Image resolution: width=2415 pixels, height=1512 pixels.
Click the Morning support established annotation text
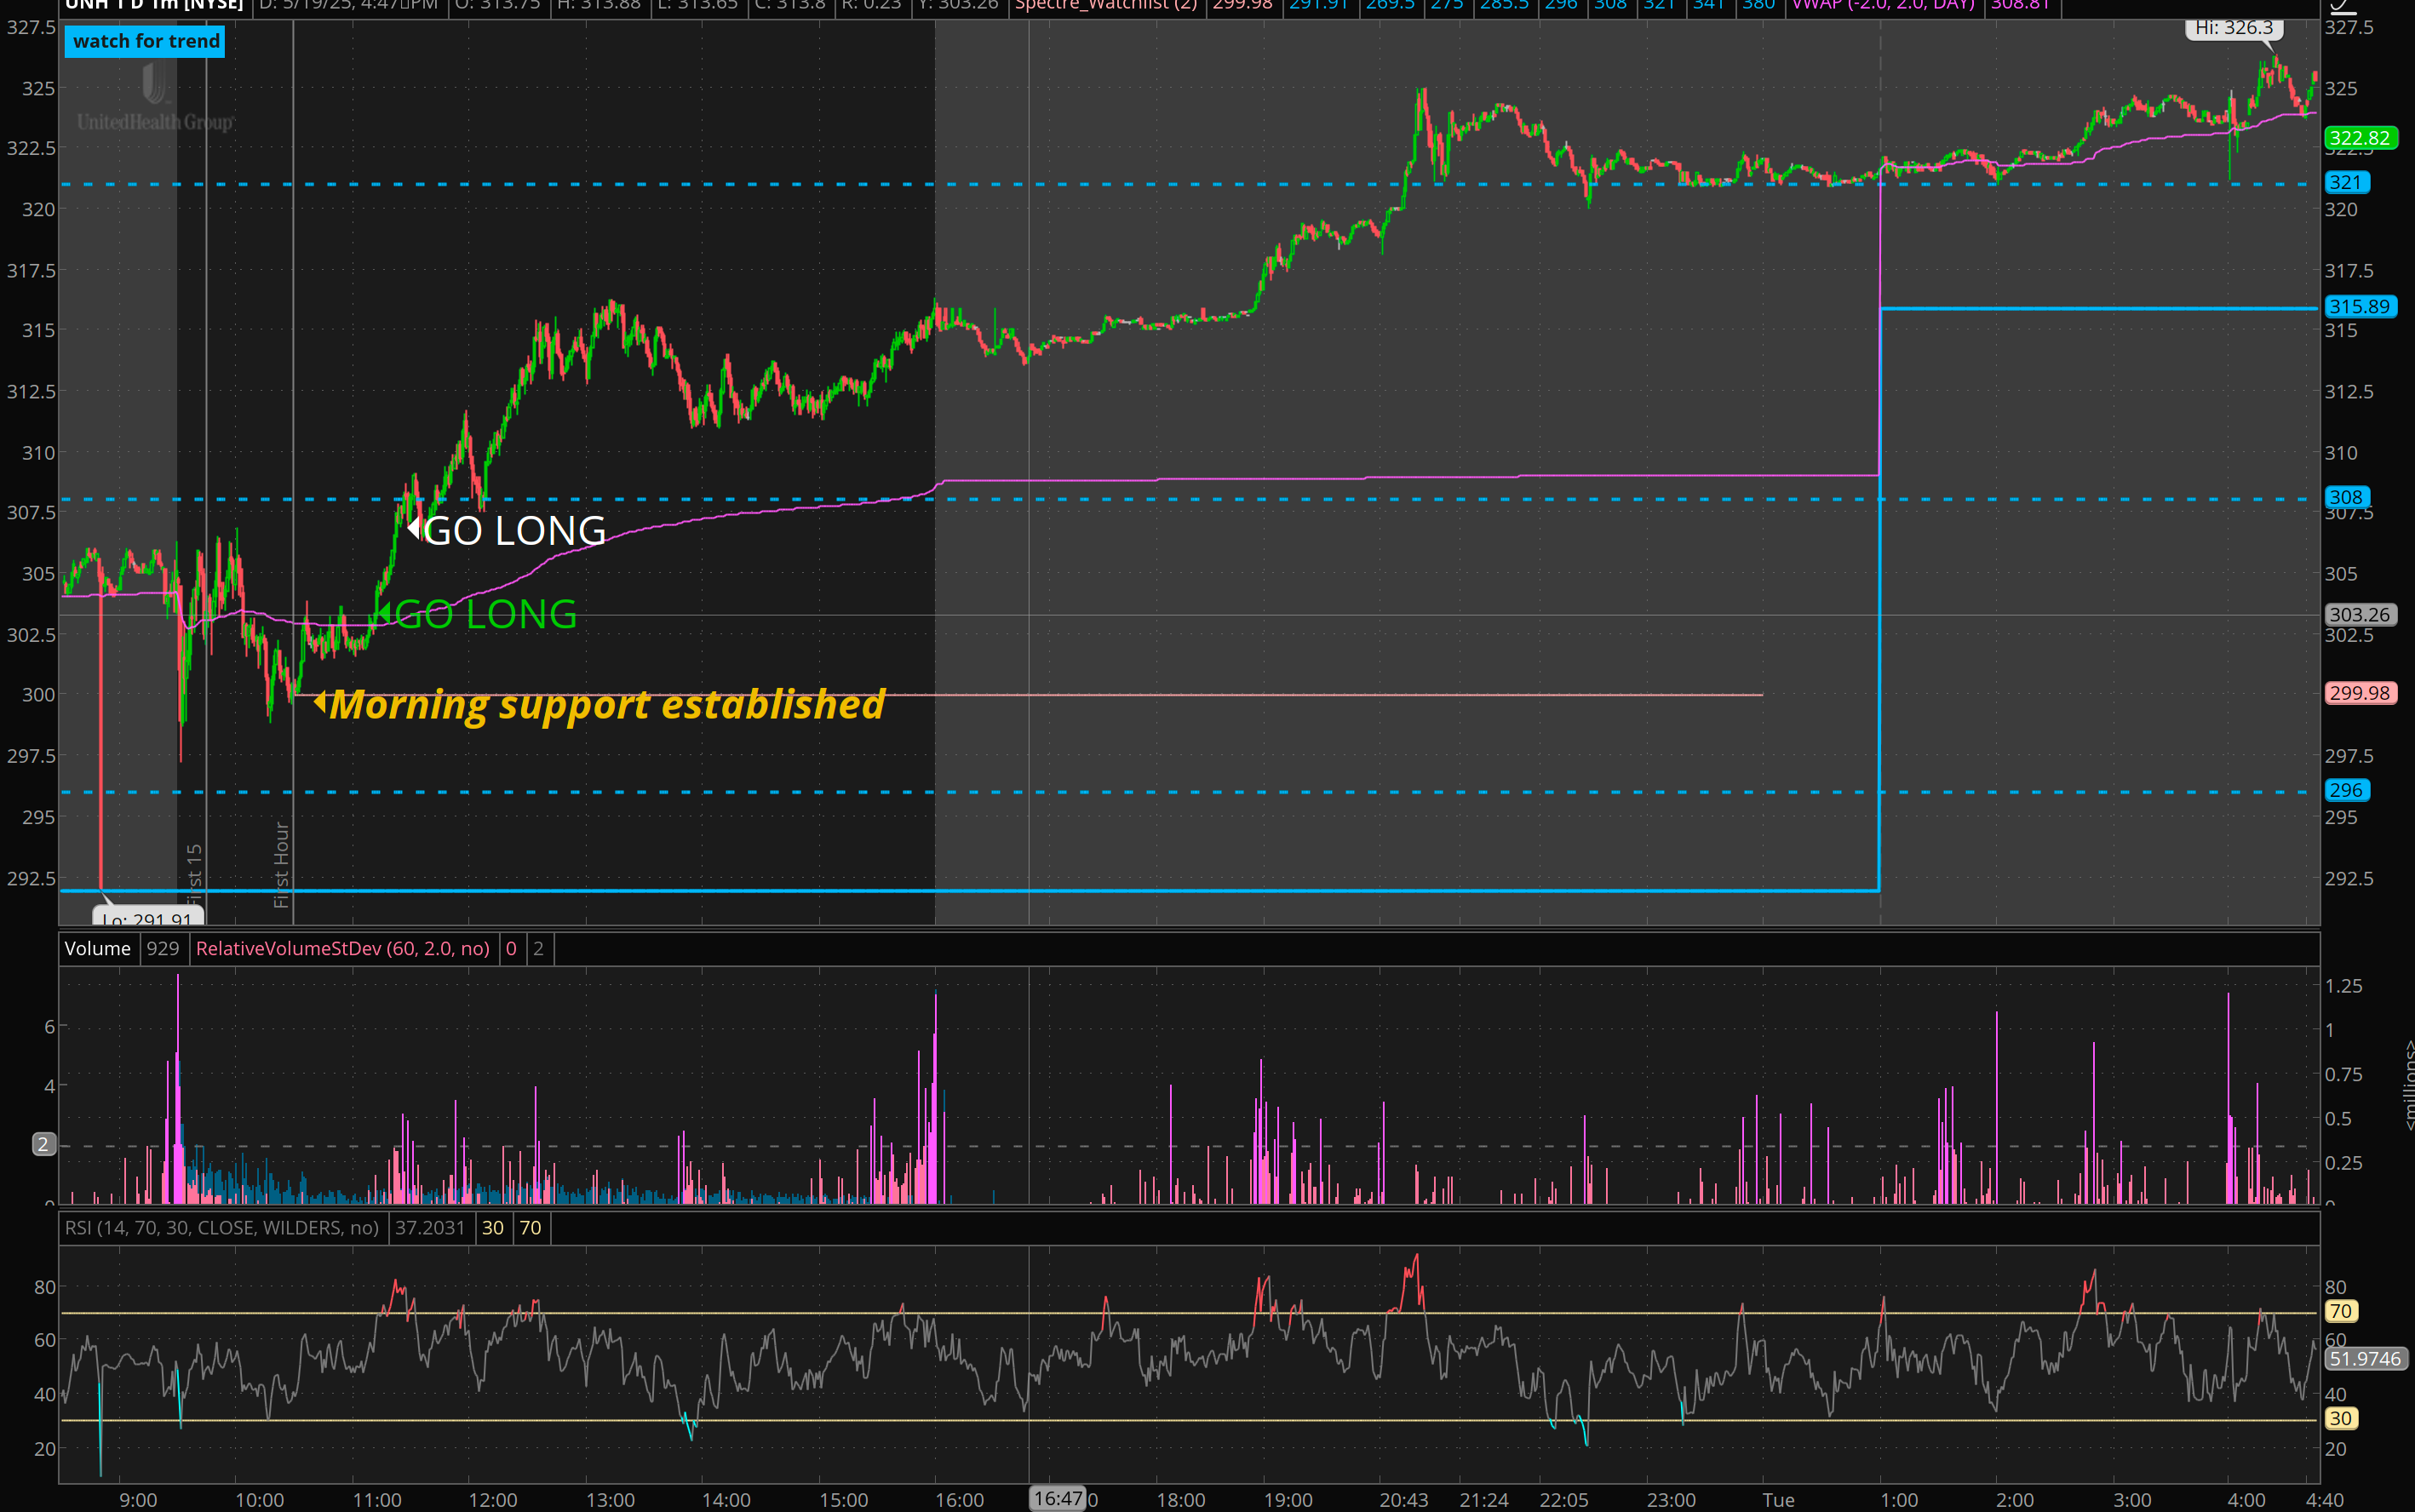[607, 704]
